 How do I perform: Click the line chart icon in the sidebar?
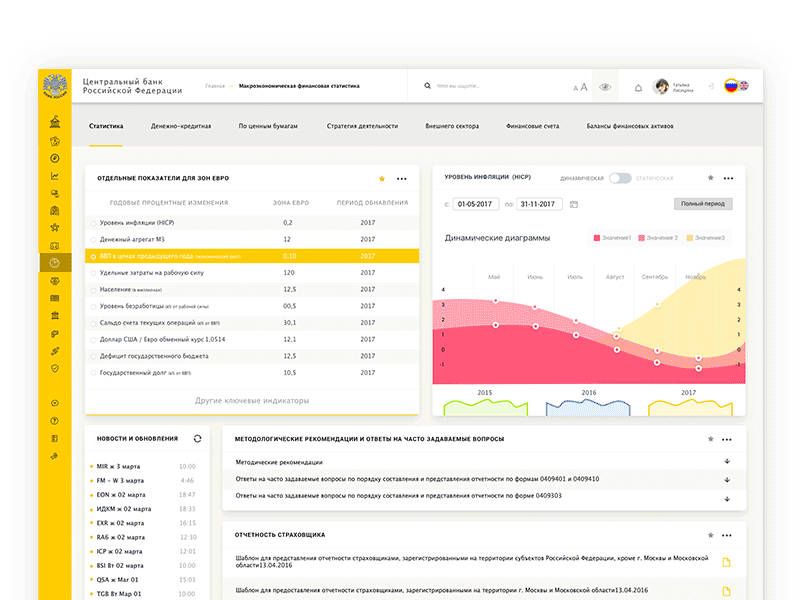[54, 176]
